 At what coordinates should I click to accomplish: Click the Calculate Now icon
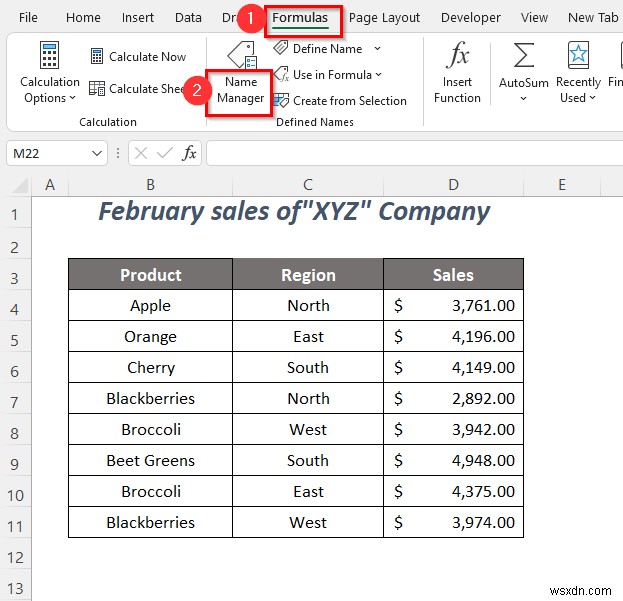click(x=97, y=56)
